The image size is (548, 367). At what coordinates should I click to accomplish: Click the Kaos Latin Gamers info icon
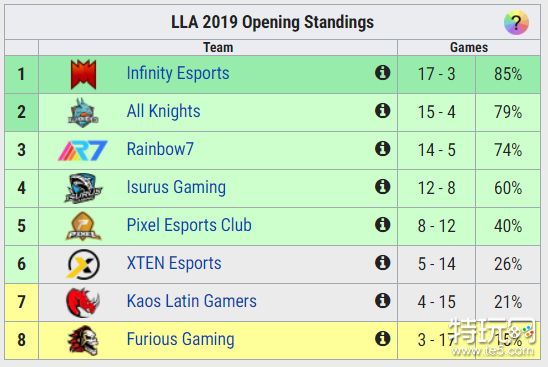[x=382, y=301]
